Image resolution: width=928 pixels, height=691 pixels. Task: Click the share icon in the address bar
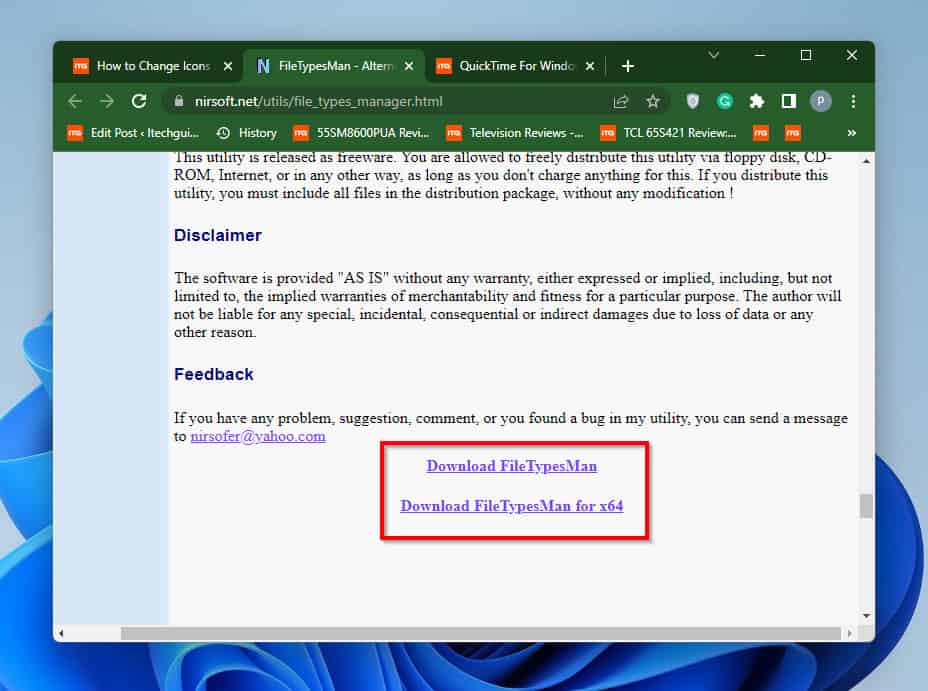coord(620,101)
